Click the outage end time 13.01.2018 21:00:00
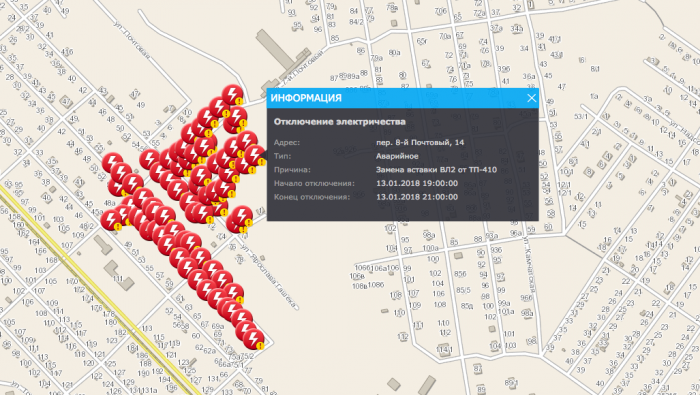This screenshot has width=700, height=395. coord(417,197)
